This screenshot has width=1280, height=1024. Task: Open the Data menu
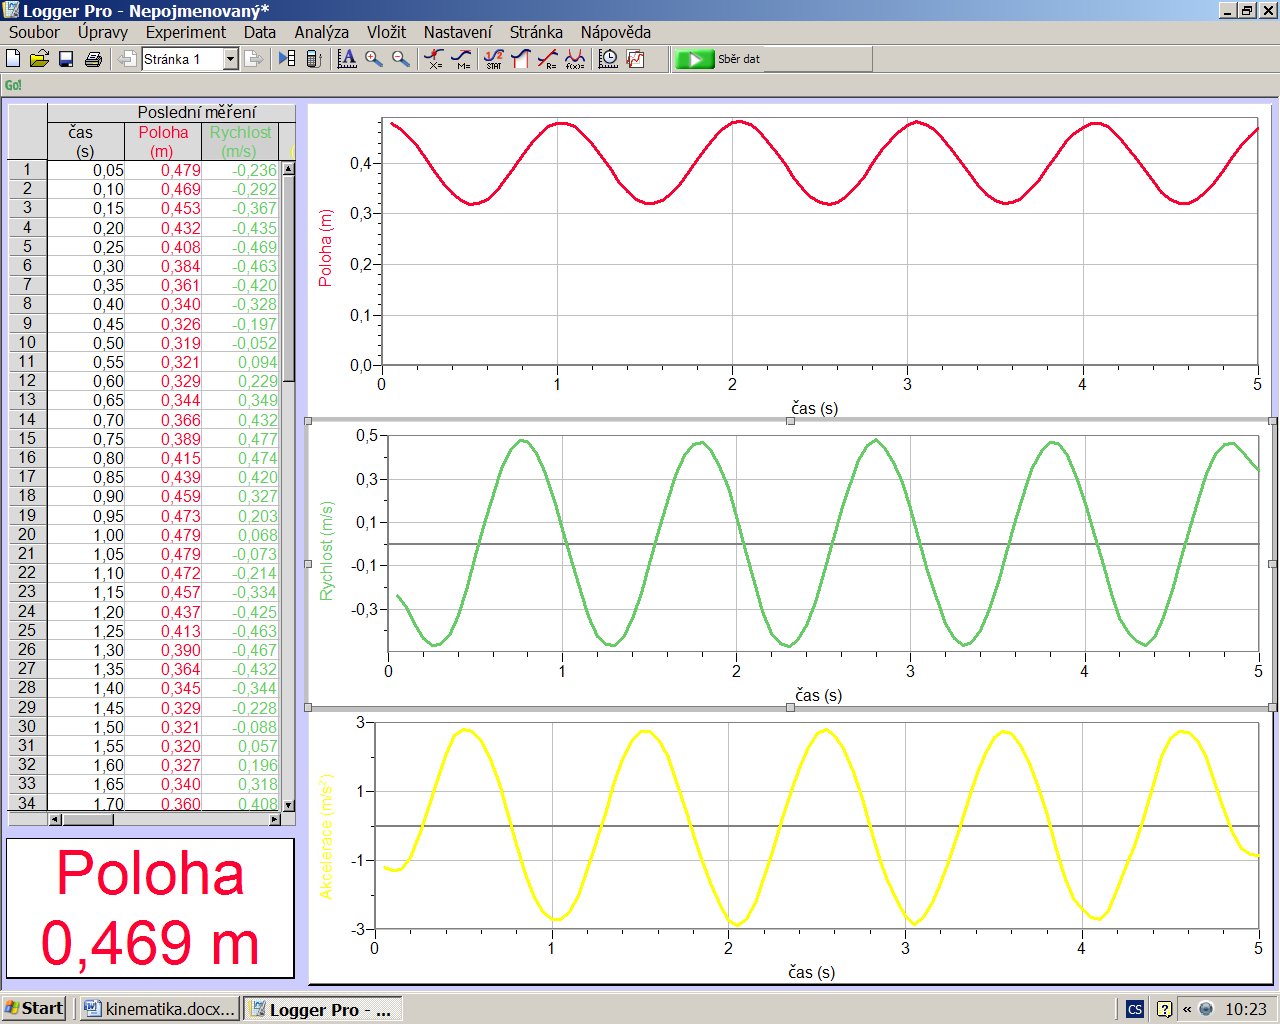pyautogui.click(x=260, y=32)
